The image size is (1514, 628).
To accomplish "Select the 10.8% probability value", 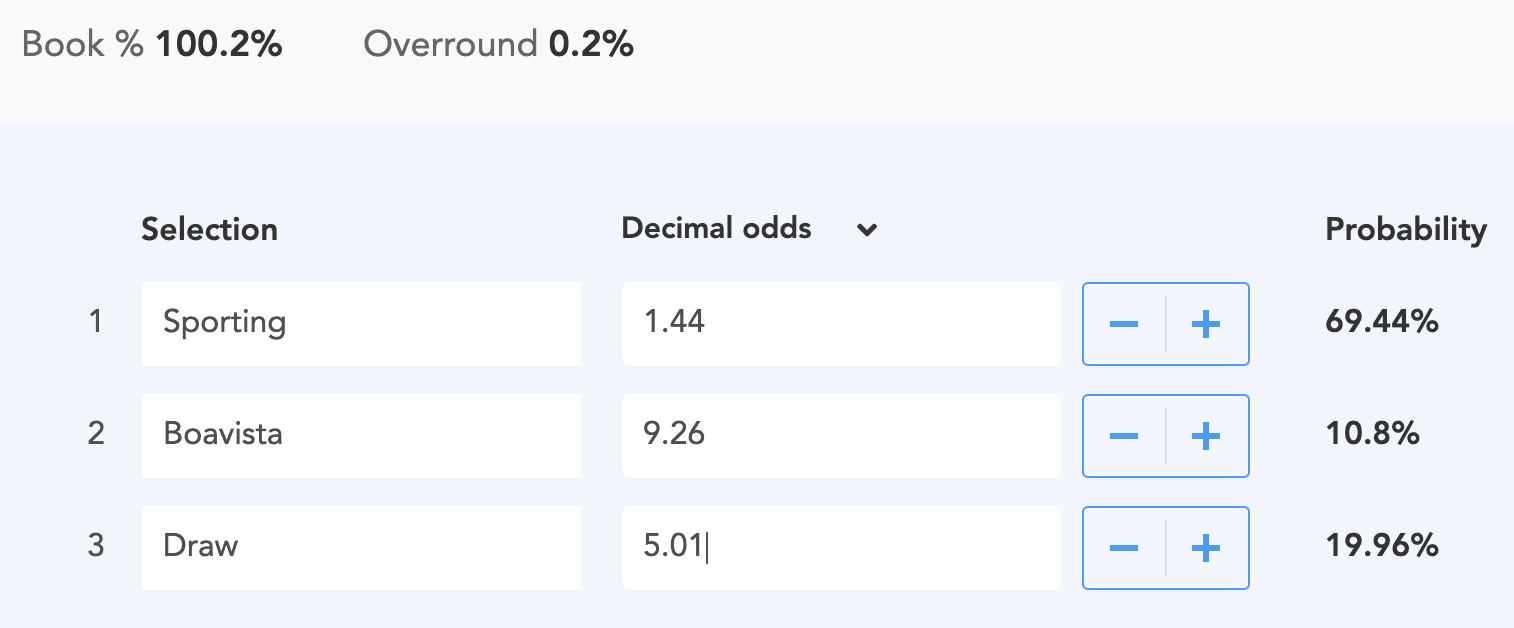I will click(x=1372, y=434).
